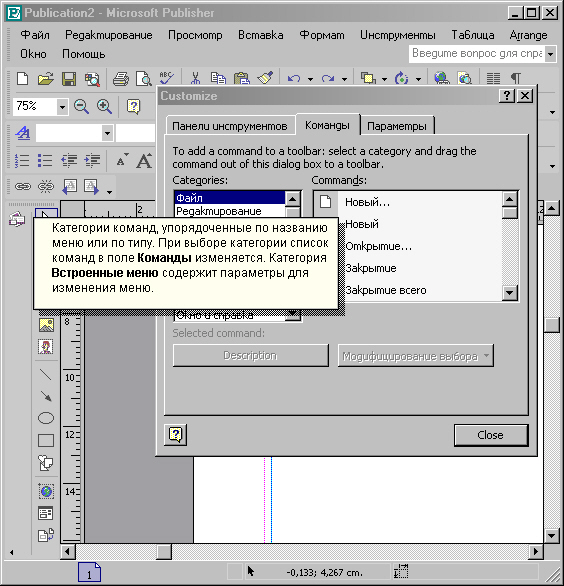Open the style box dropdown arrow
The height and width of the screenshot is (586, 564).
[x=108, y=133]
